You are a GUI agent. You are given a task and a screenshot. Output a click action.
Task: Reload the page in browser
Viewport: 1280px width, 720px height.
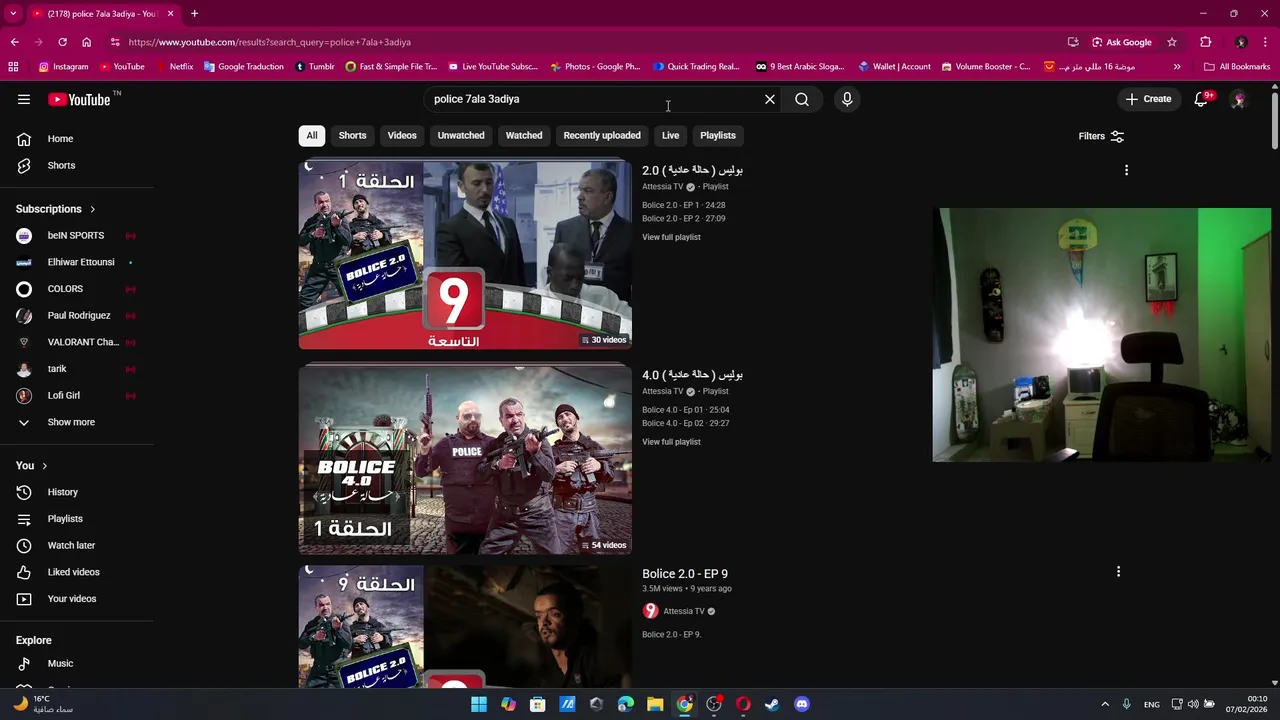[x=62, y=42]
